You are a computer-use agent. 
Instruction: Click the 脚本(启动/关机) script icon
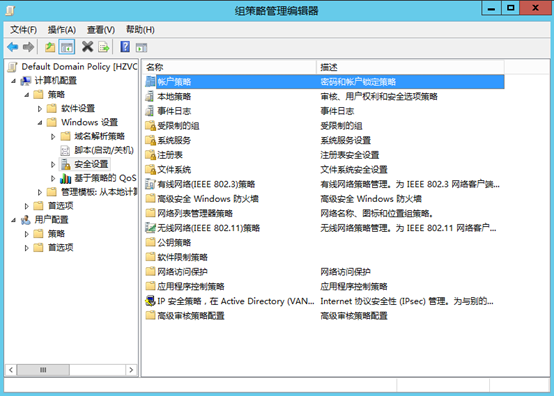click(x=65, y=150)
